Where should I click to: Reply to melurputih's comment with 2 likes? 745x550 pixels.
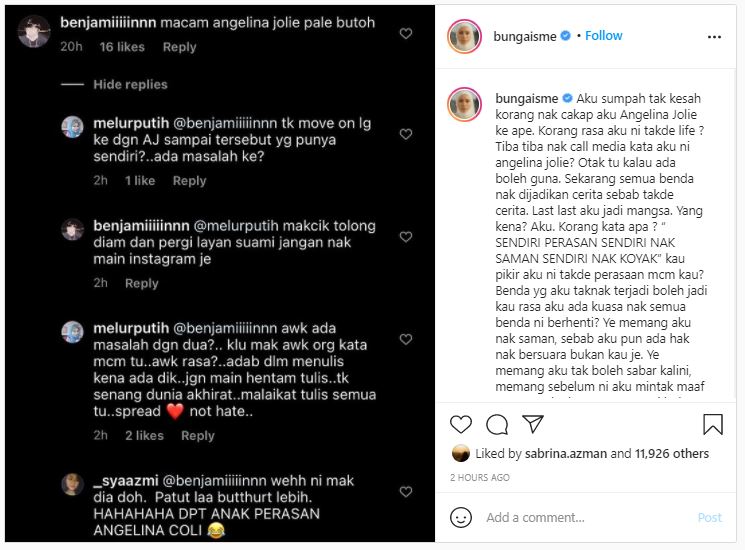tap(198, 436)
